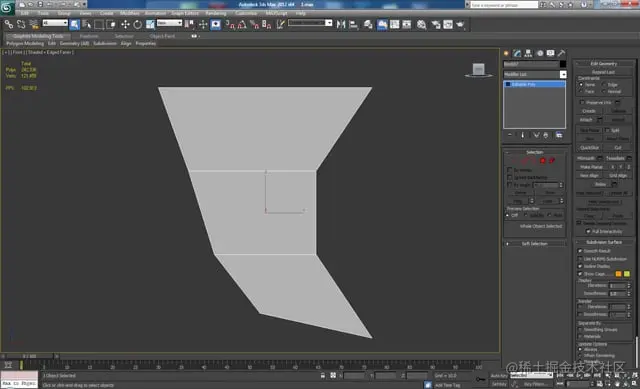Activate the Select and Rotate tool
The width and height of the screenshot is (640, 389).
pyautogui.click(x=138, y=24)
